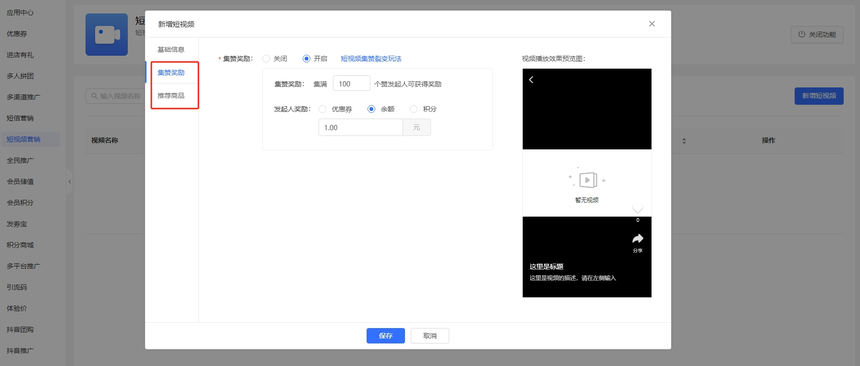
Task: Click the 取消 button
Action: pos(430,336)
